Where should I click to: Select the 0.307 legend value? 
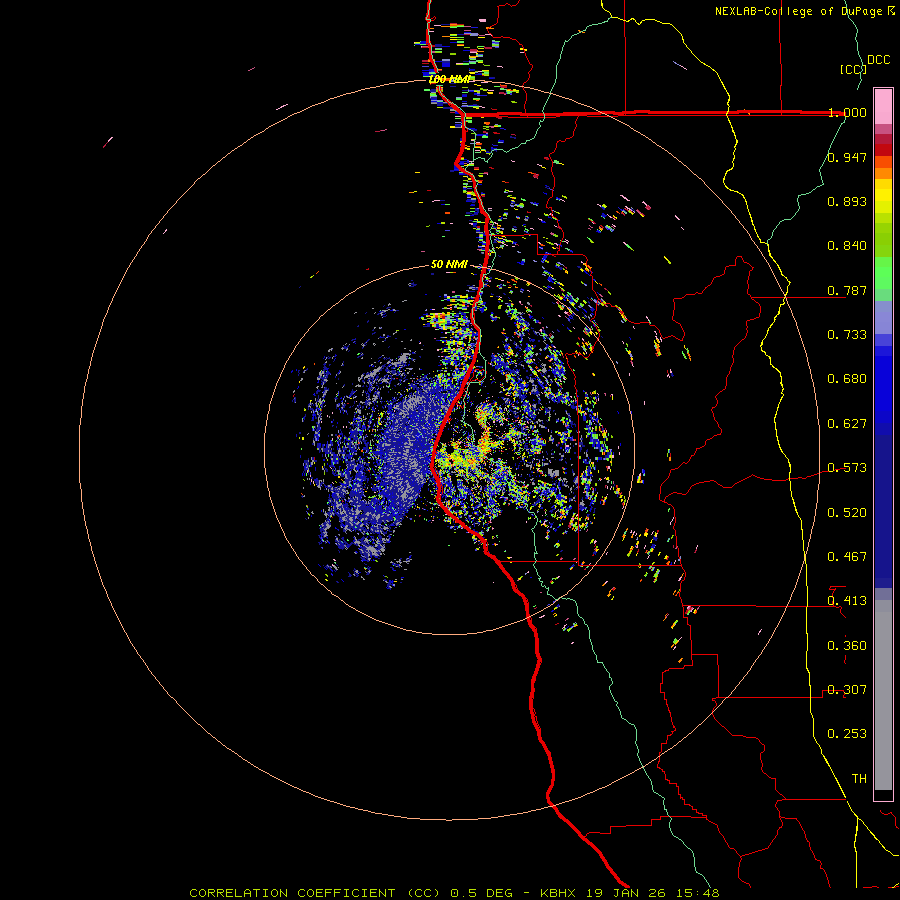coord(847,690)
